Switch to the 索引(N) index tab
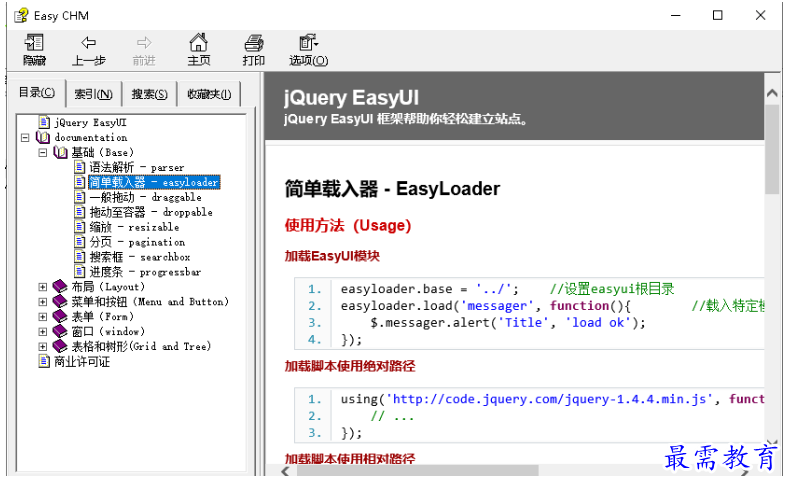 (x=94, y=94)
